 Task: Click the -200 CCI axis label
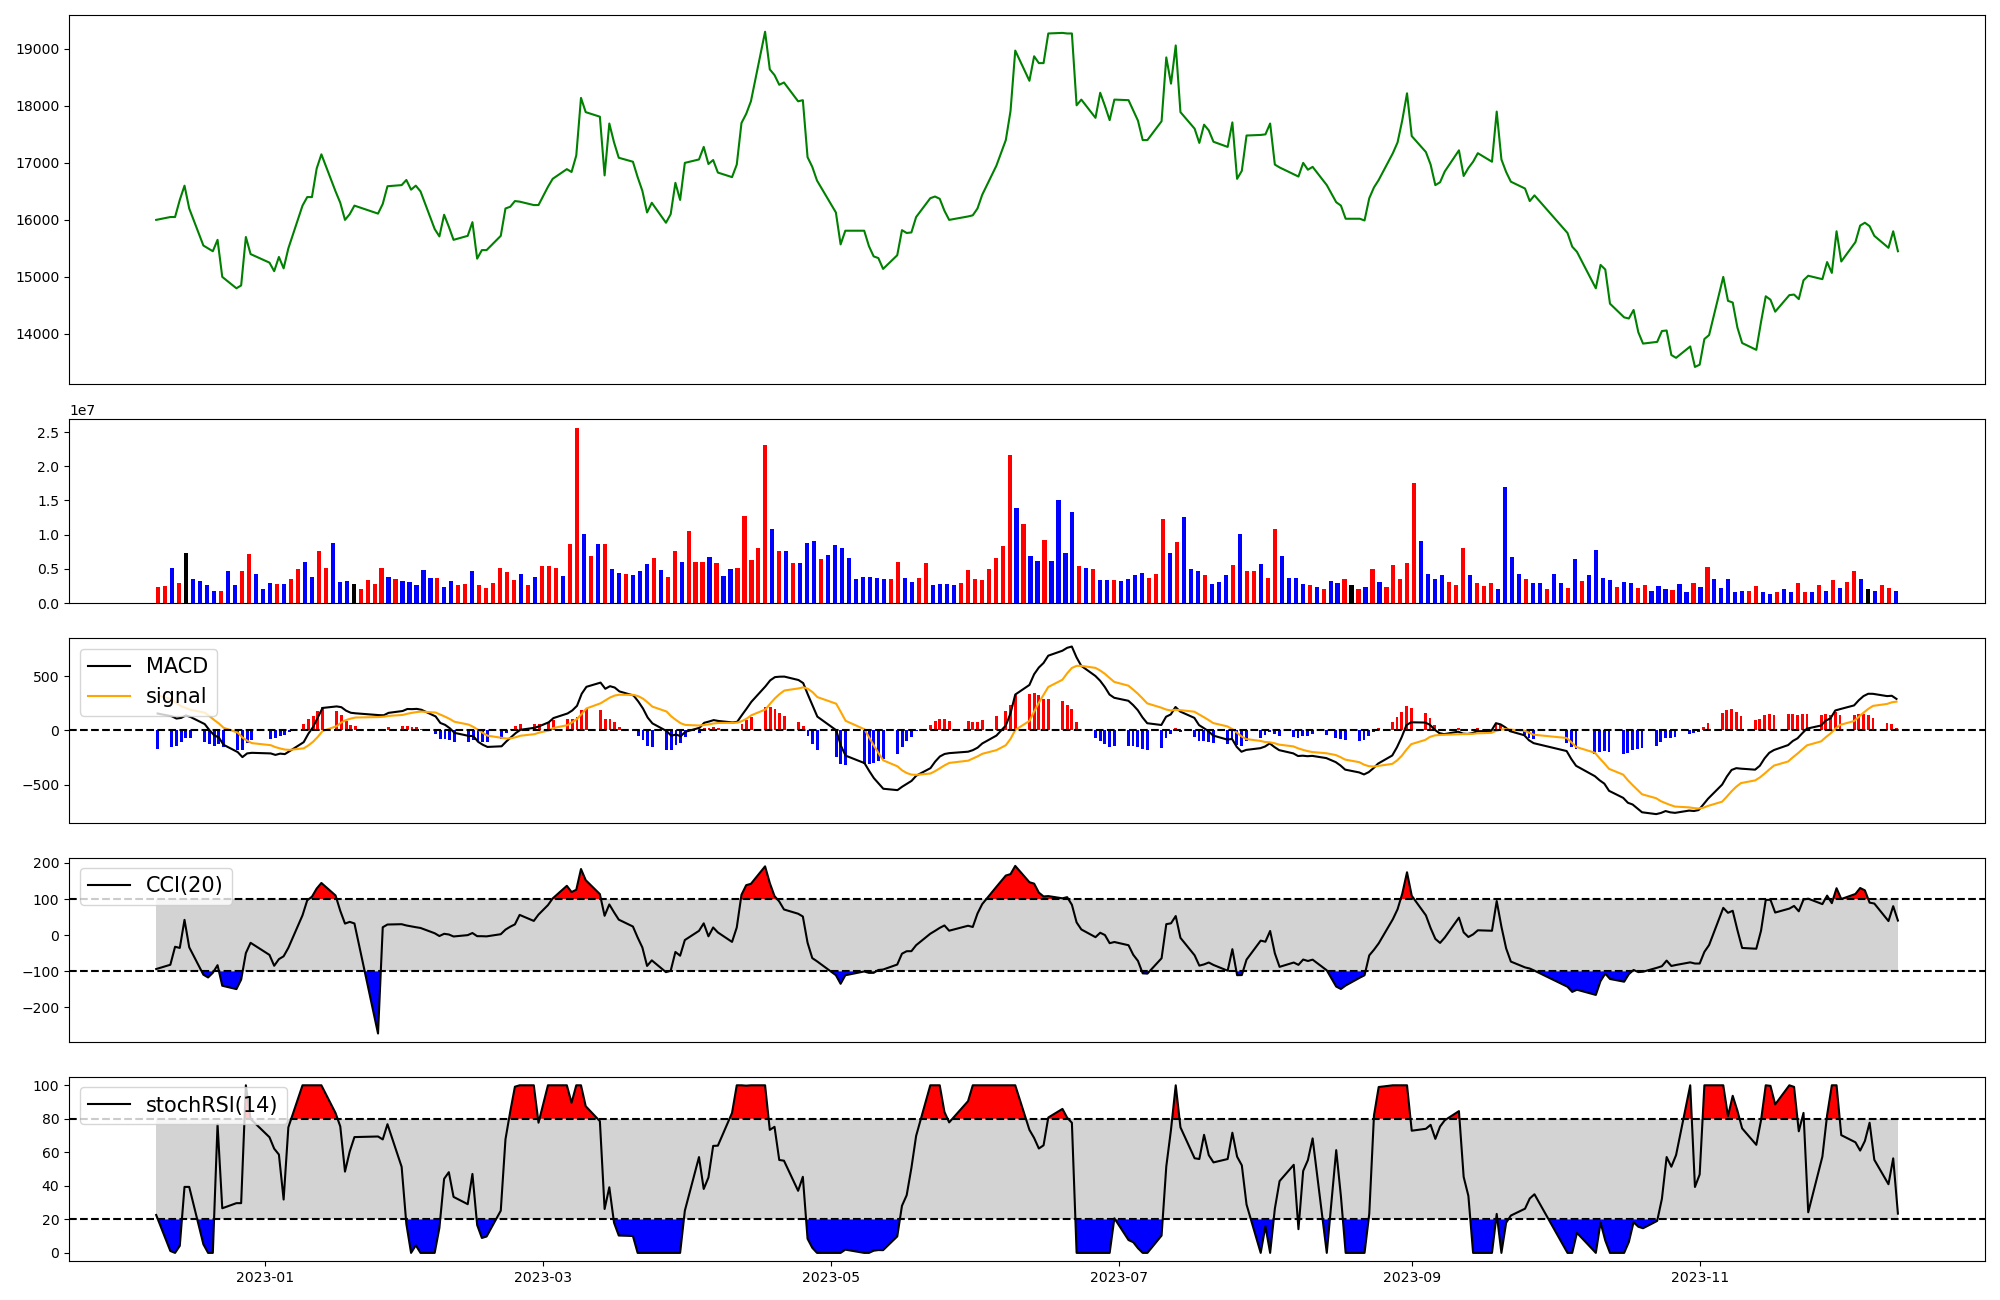(x=40, y=1008)
